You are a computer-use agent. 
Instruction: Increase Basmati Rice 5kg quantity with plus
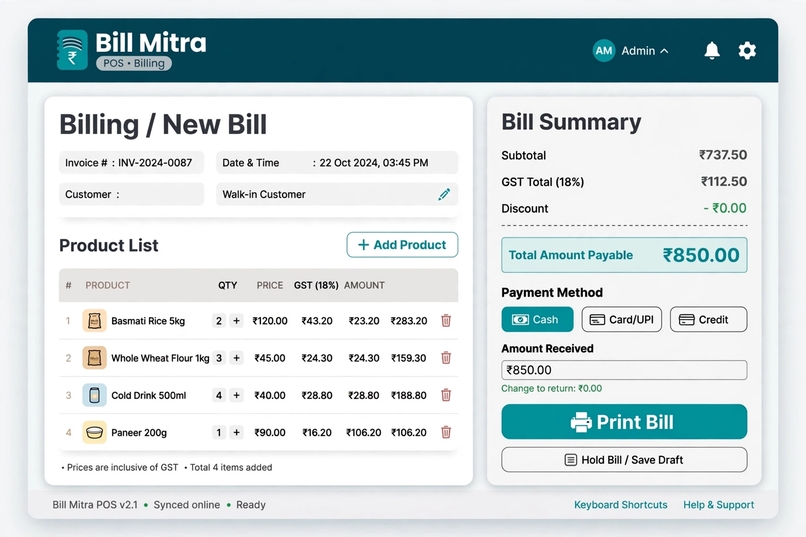[x=236, y=321]
